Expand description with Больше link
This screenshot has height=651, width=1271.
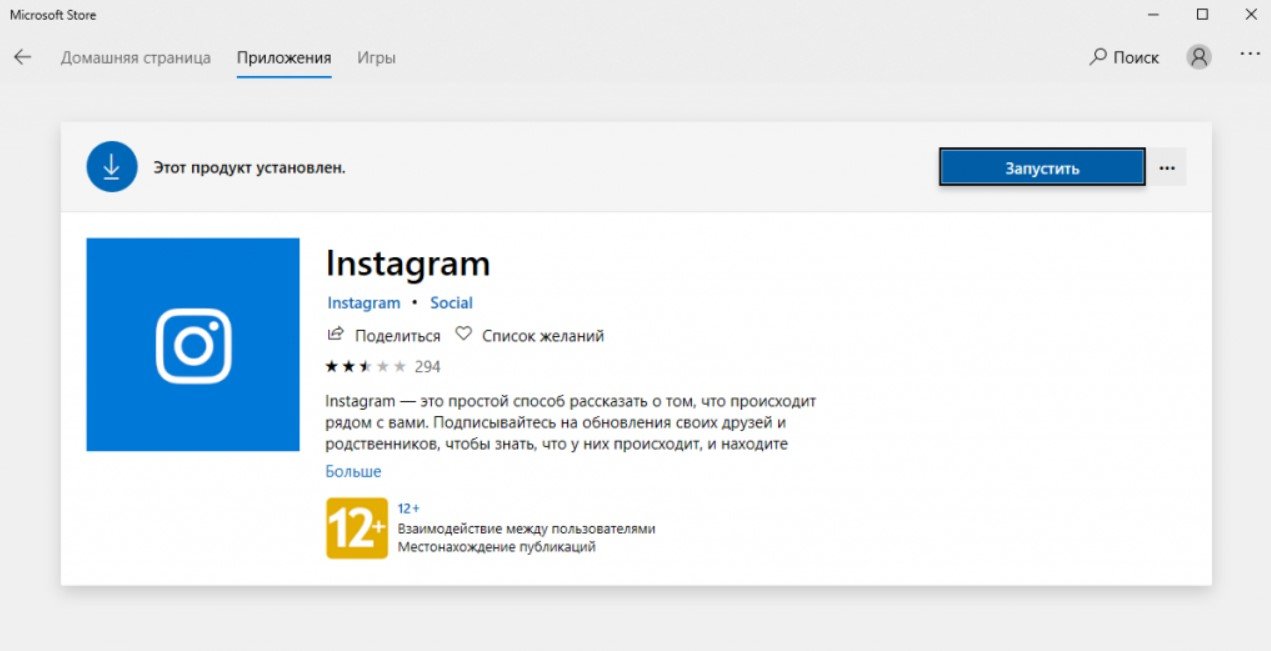(x=353, y=471)
